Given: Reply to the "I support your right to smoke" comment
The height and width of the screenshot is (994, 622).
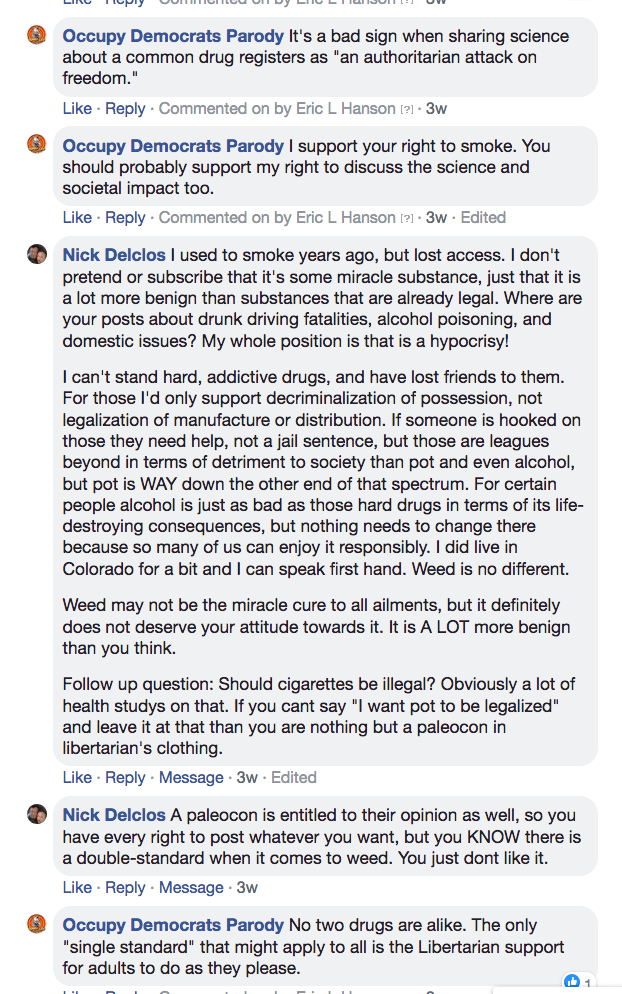Looking at the screenshot, I should tap(125, 218).
